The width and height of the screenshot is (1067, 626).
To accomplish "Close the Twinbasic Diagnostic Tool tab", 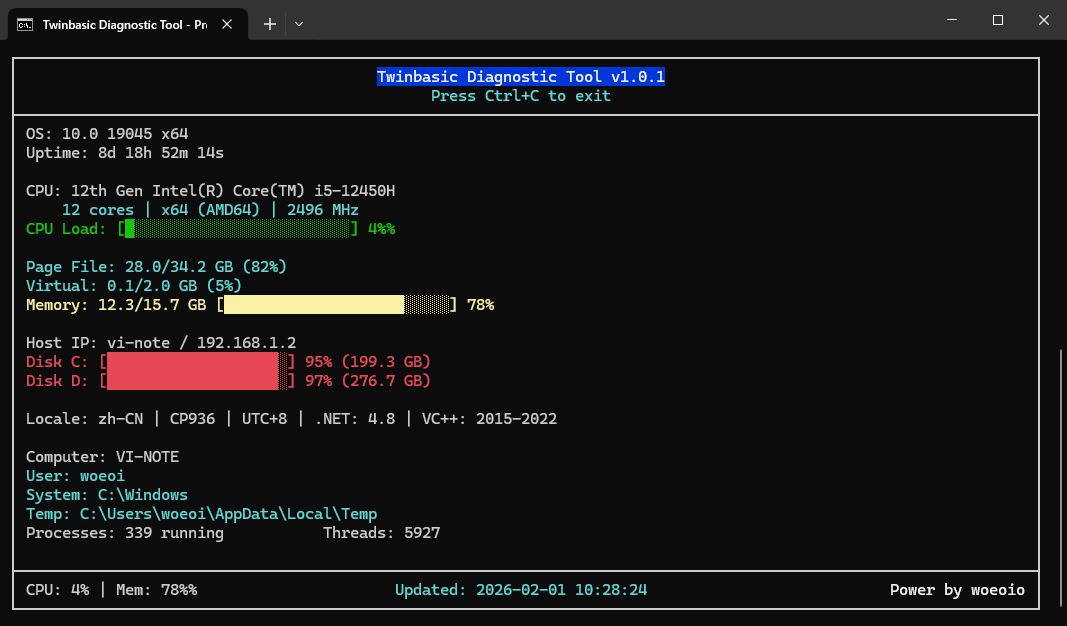I will (x=228, y=24).
